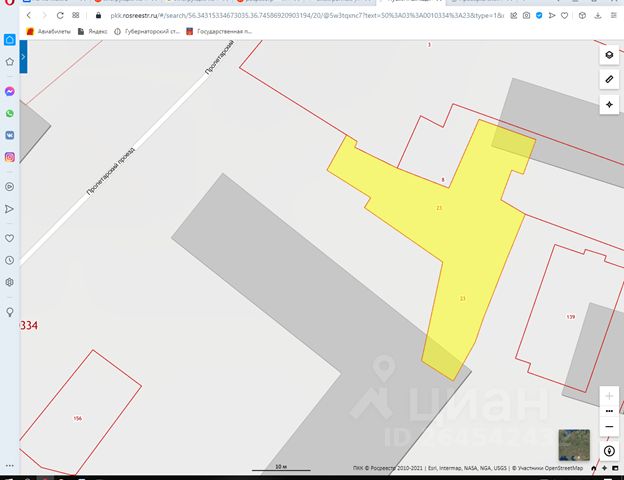Open browsing history clock icon

[10, 260]
